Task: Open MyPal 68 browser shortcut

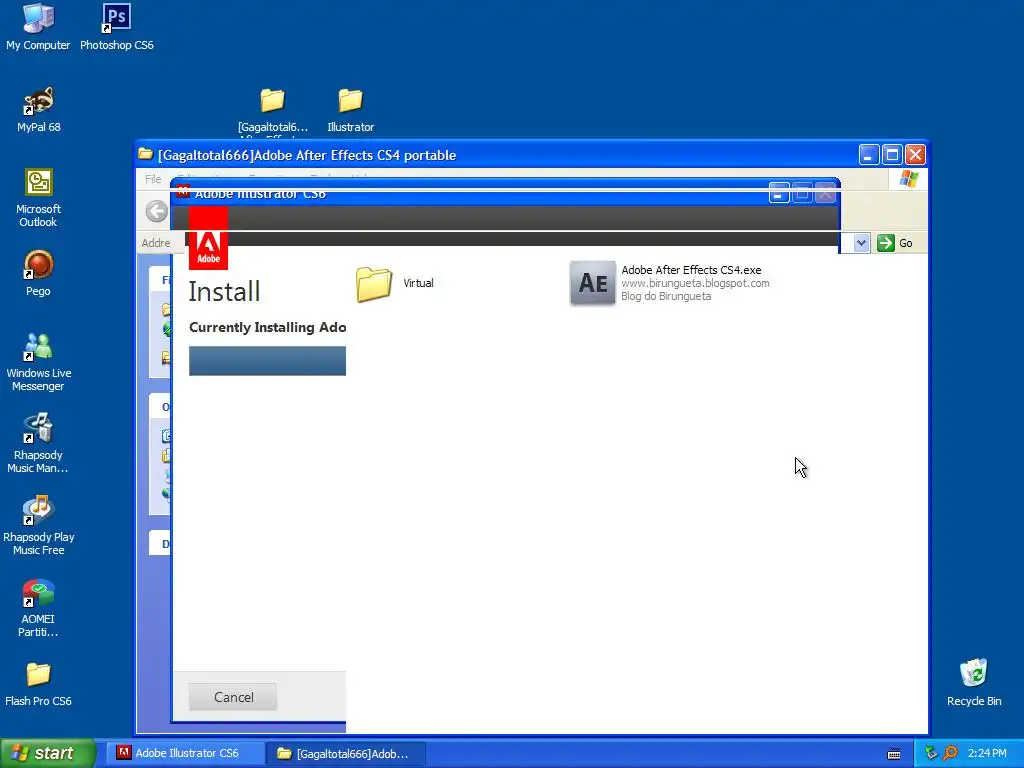Action: coord(39,109)
